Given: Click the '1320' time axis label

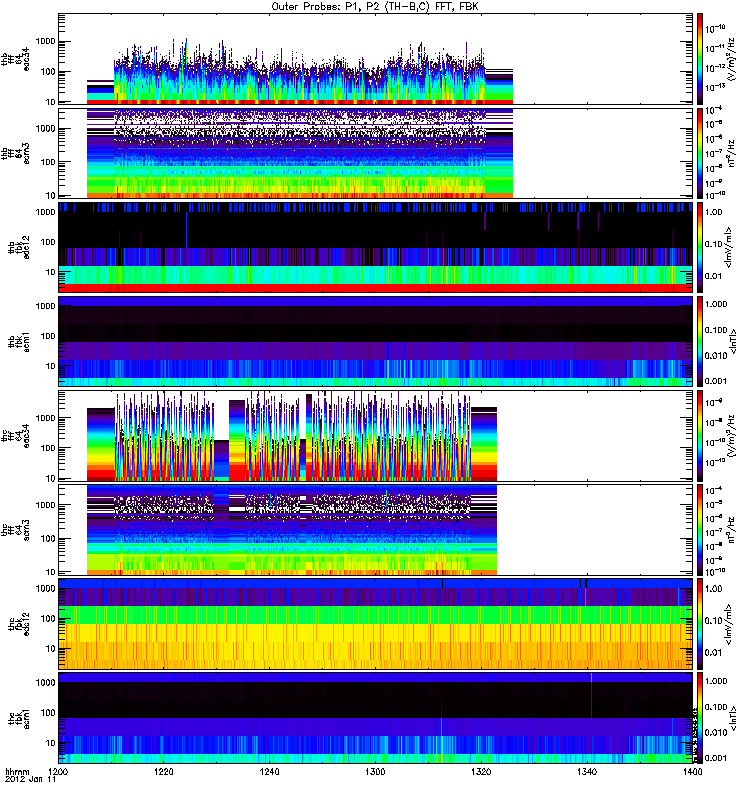Looking at the screenshot, I should click(x=481, y=772).
